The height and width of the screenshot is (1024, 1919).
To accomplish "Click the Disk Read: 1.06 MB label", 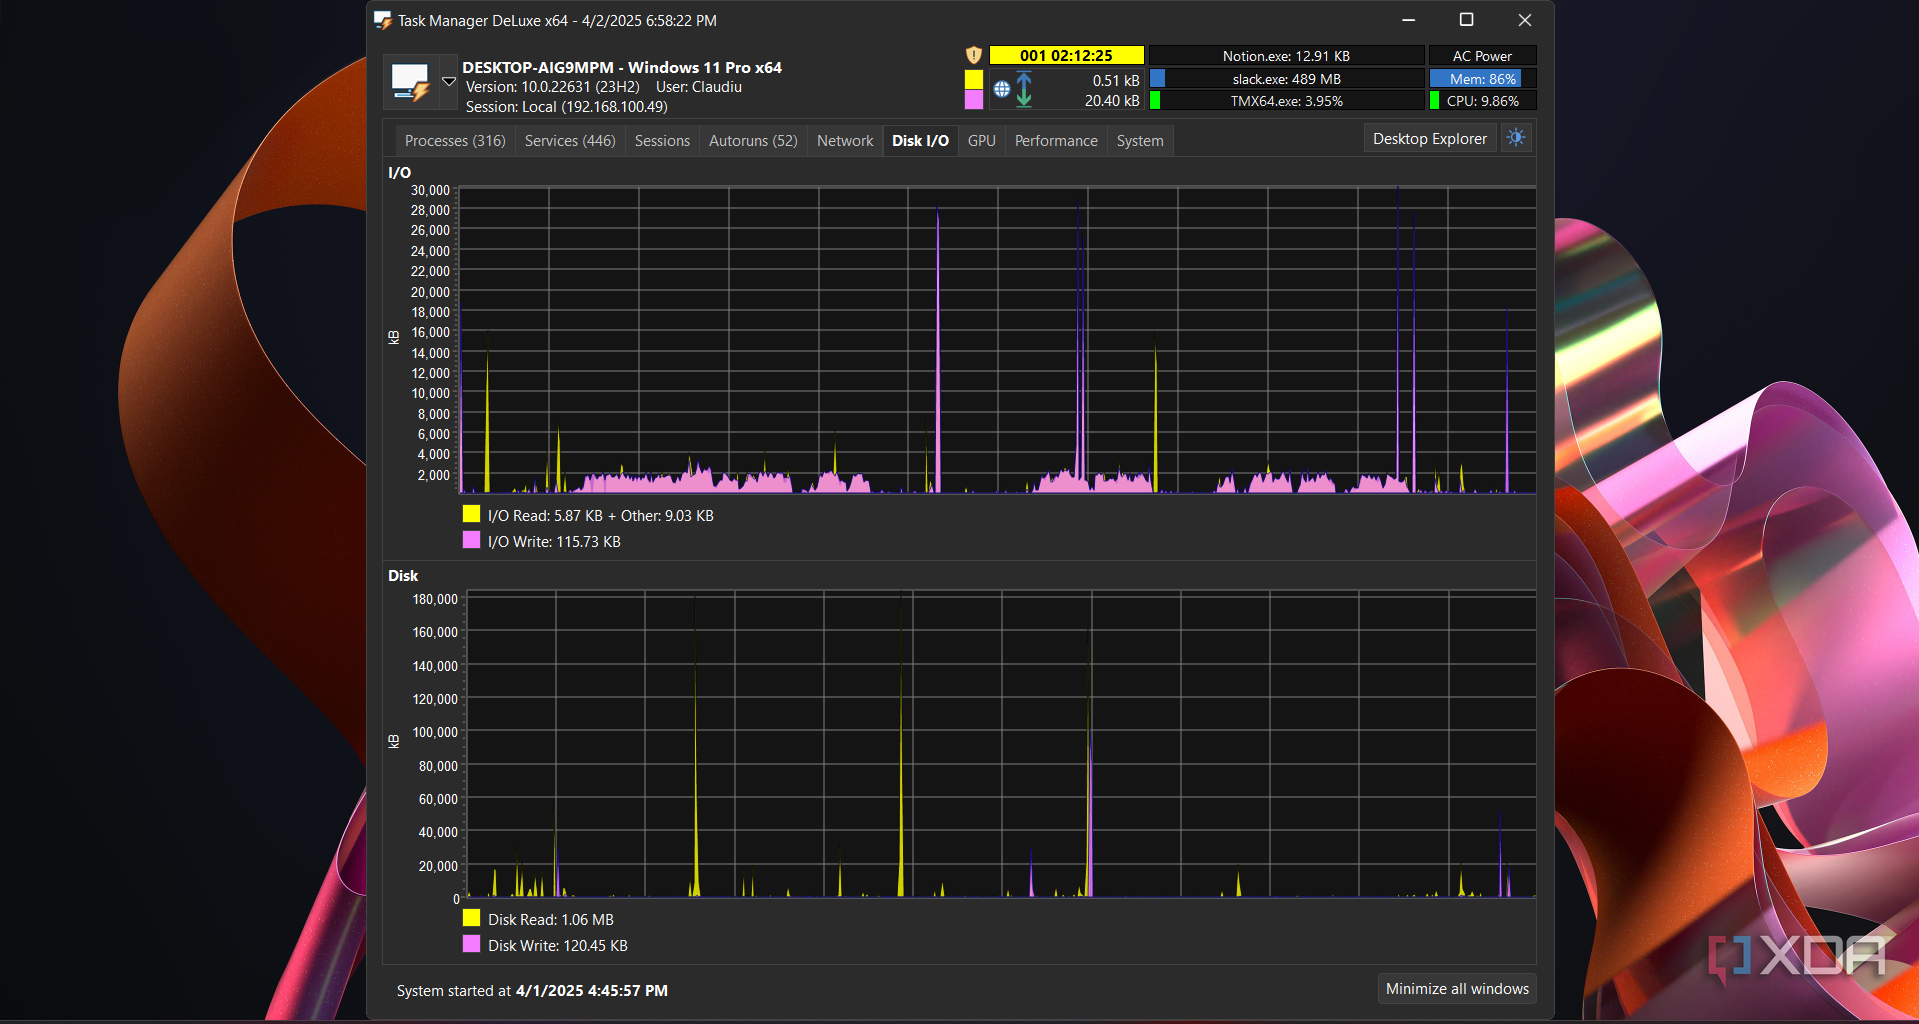I will [551, 920].
